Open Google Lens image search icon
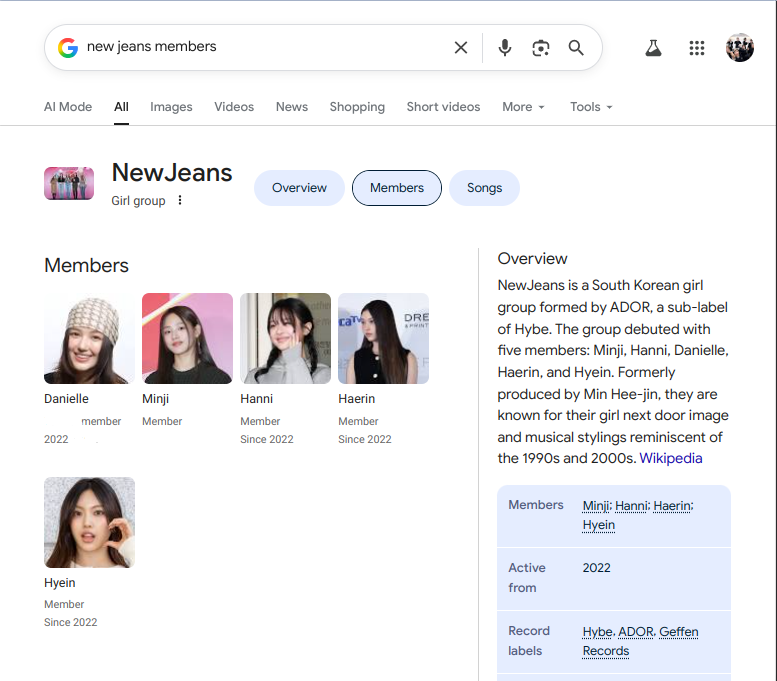Screen dimensions: 777x681 [541, 48]
